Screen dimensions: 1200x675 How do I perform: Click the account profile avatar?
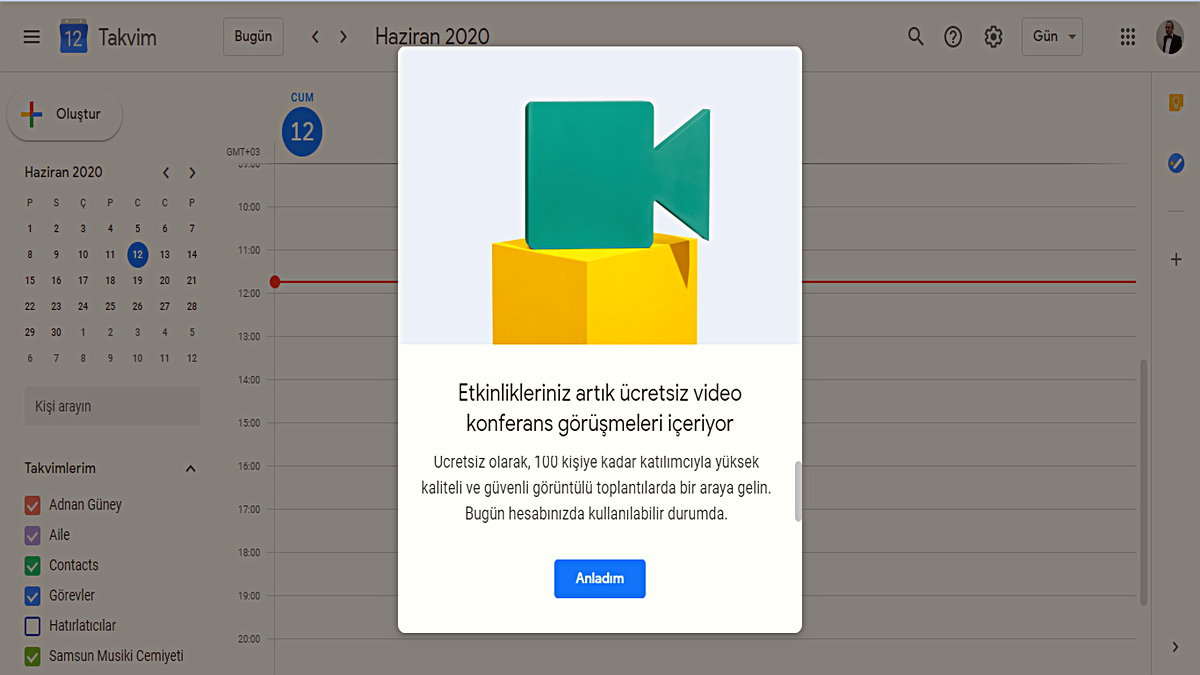click(x=1170, y=37)
